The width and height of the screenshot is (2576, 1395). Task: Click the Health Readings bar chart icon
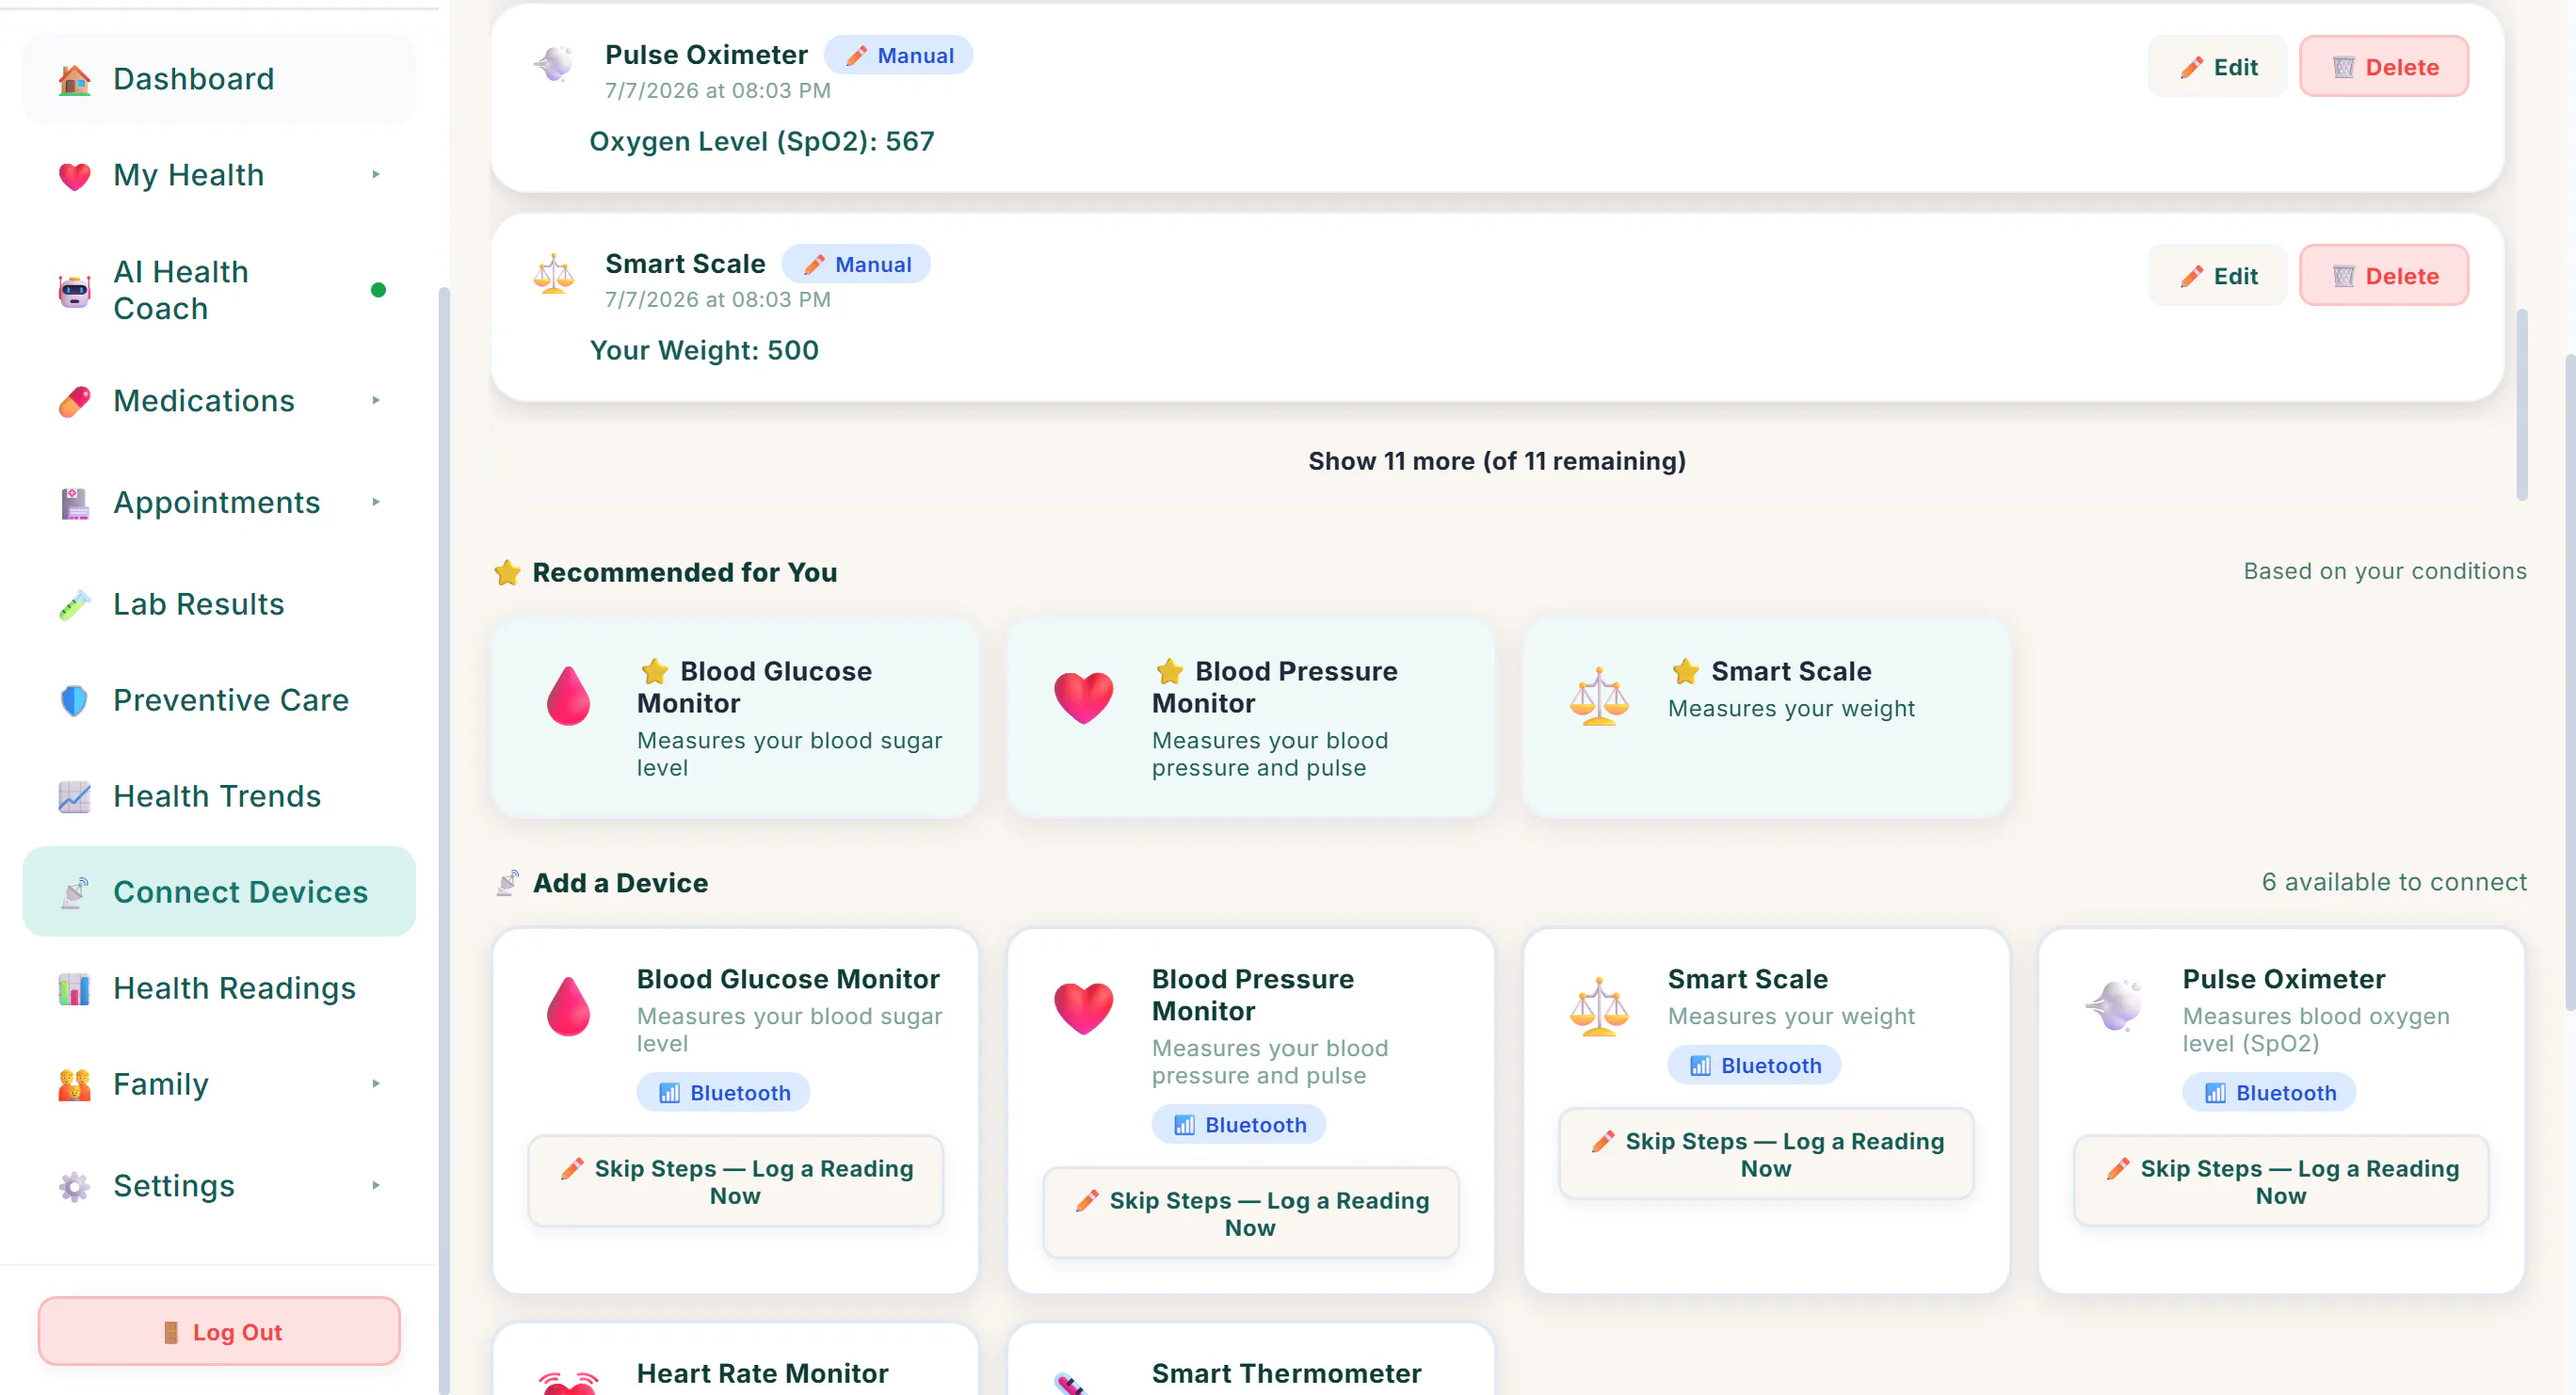(x=74, y=988)
